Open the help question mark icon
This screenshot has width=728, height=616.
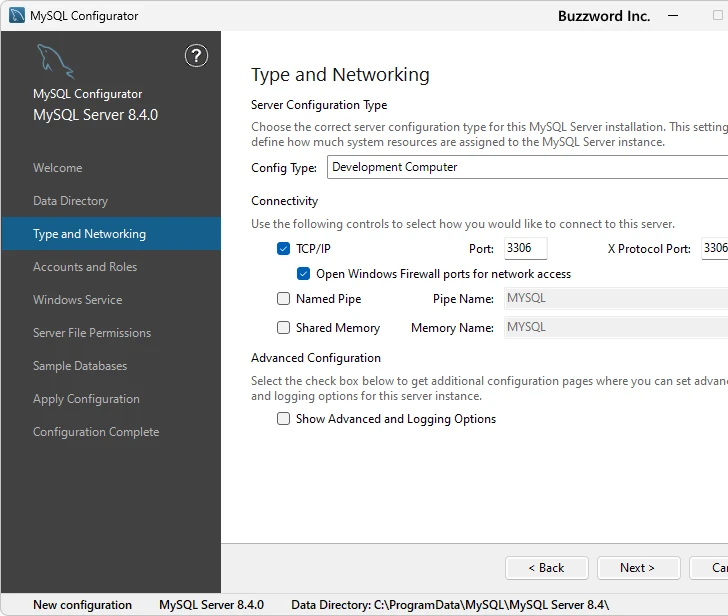196,56
